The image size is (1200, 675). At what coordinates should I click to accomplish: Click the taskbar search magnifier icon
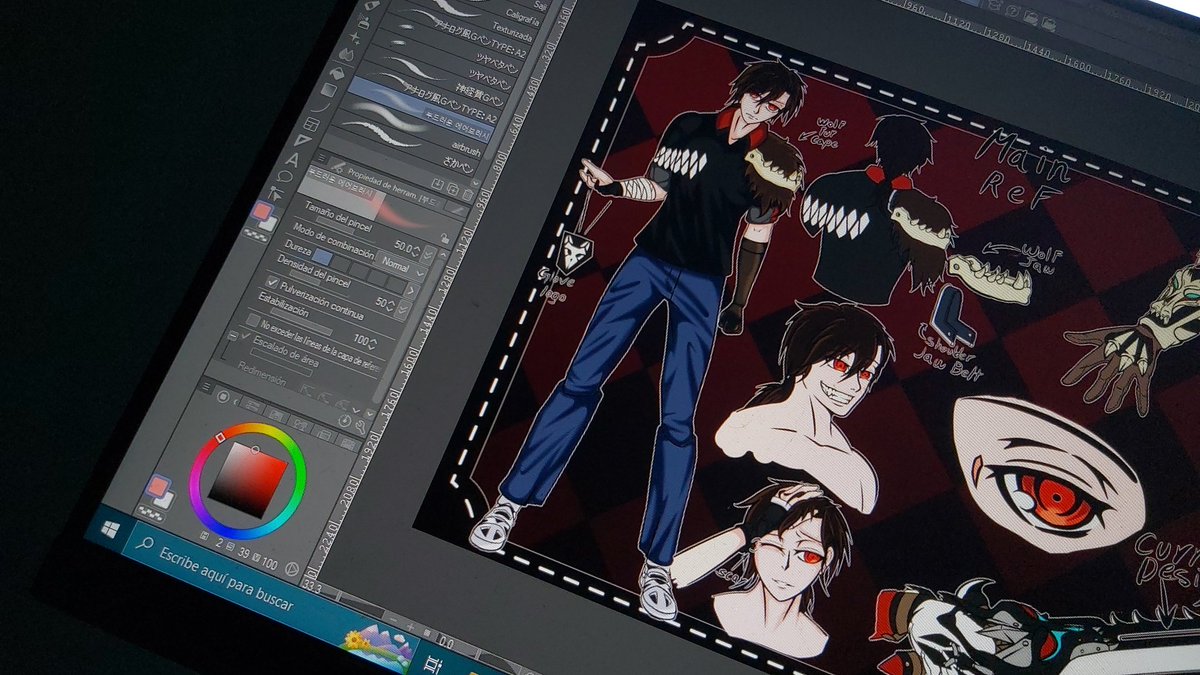coord(144,544)
